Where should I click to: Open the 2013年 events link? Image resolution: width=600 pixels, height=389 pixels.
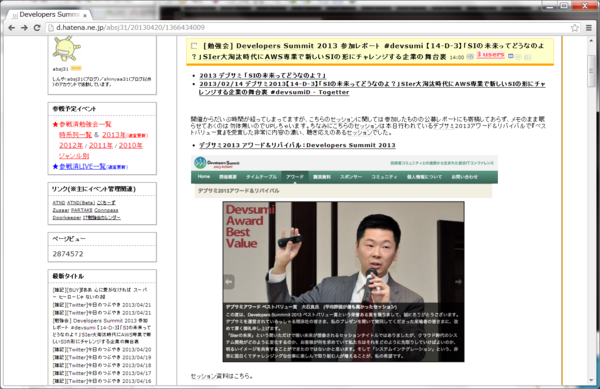[114, 135]
